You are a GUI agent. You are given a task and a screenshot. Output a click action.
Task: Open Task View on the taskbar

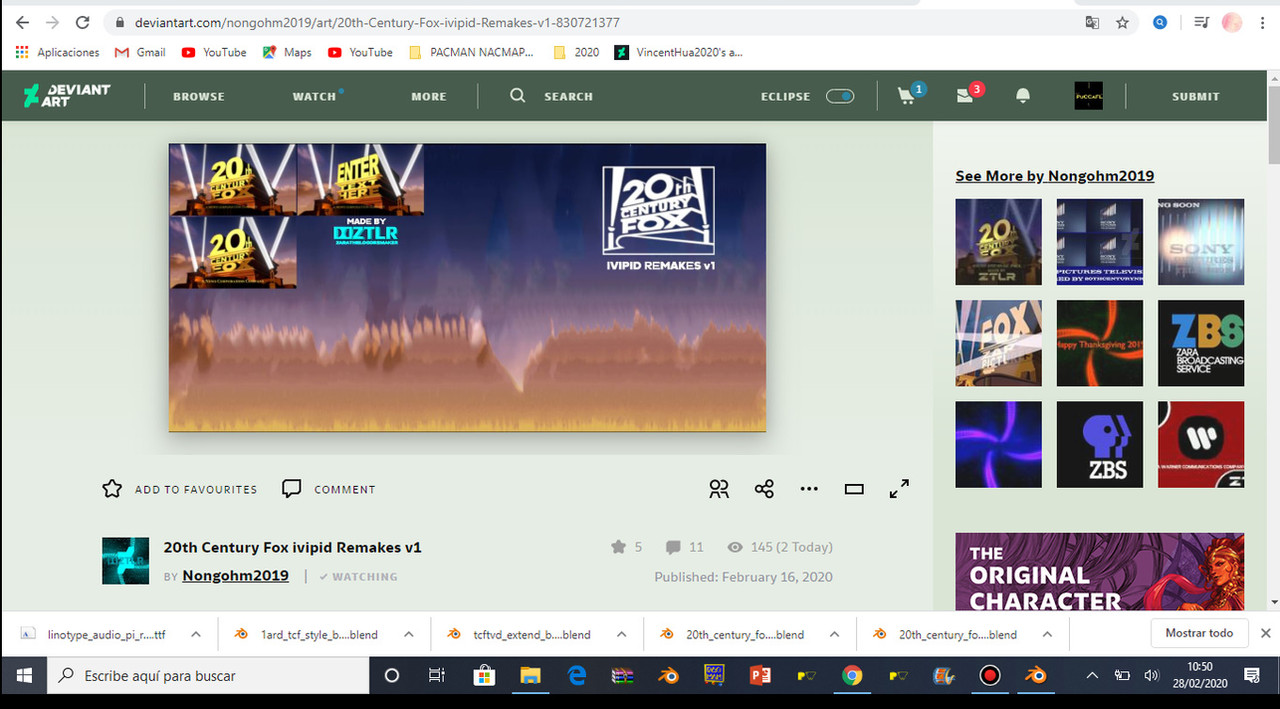(437, 676)
